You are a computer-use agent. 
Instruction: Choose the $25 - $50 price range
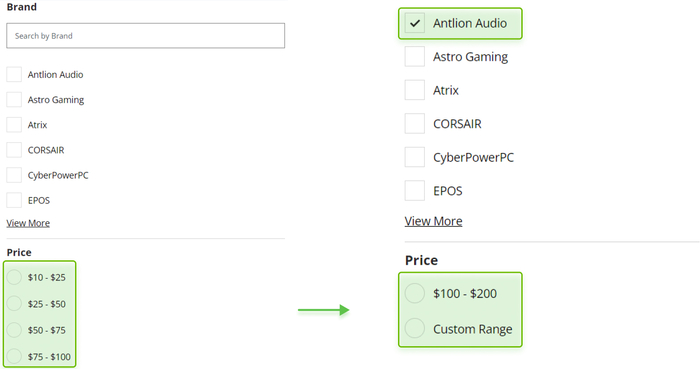(14, 303)
